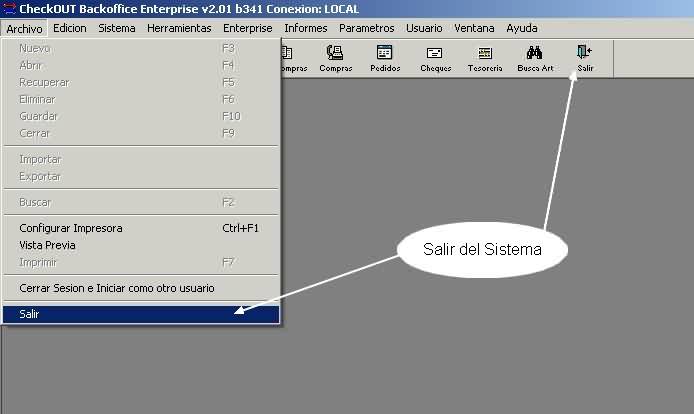The width and height of the screenshot is (694, 414).
Task: Open the Compras cash register icon
Action: [335, 58]
